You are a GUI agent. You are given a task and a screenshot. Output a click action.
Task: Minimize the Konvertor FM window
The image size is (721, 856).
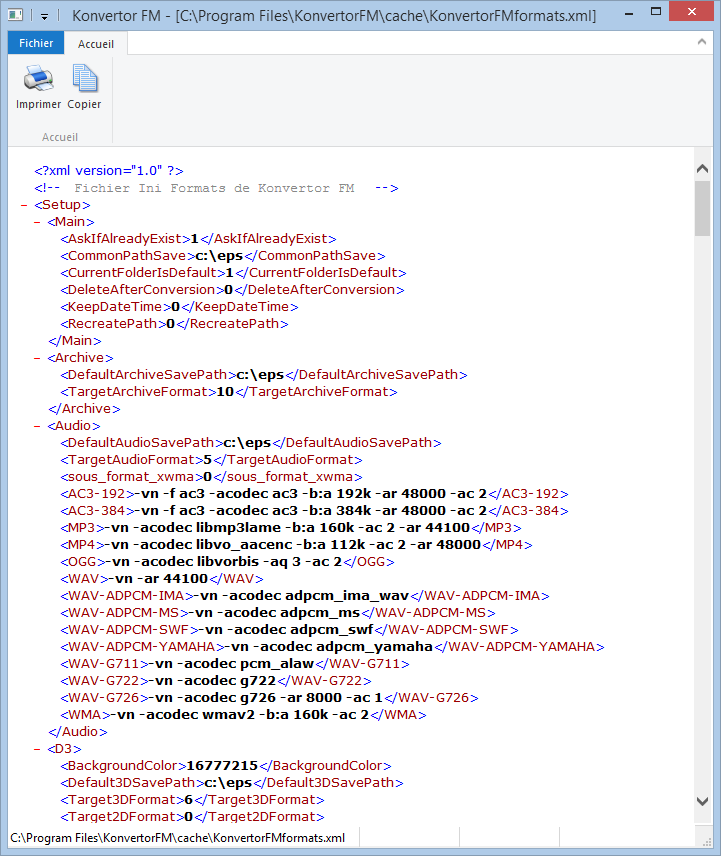629,13
